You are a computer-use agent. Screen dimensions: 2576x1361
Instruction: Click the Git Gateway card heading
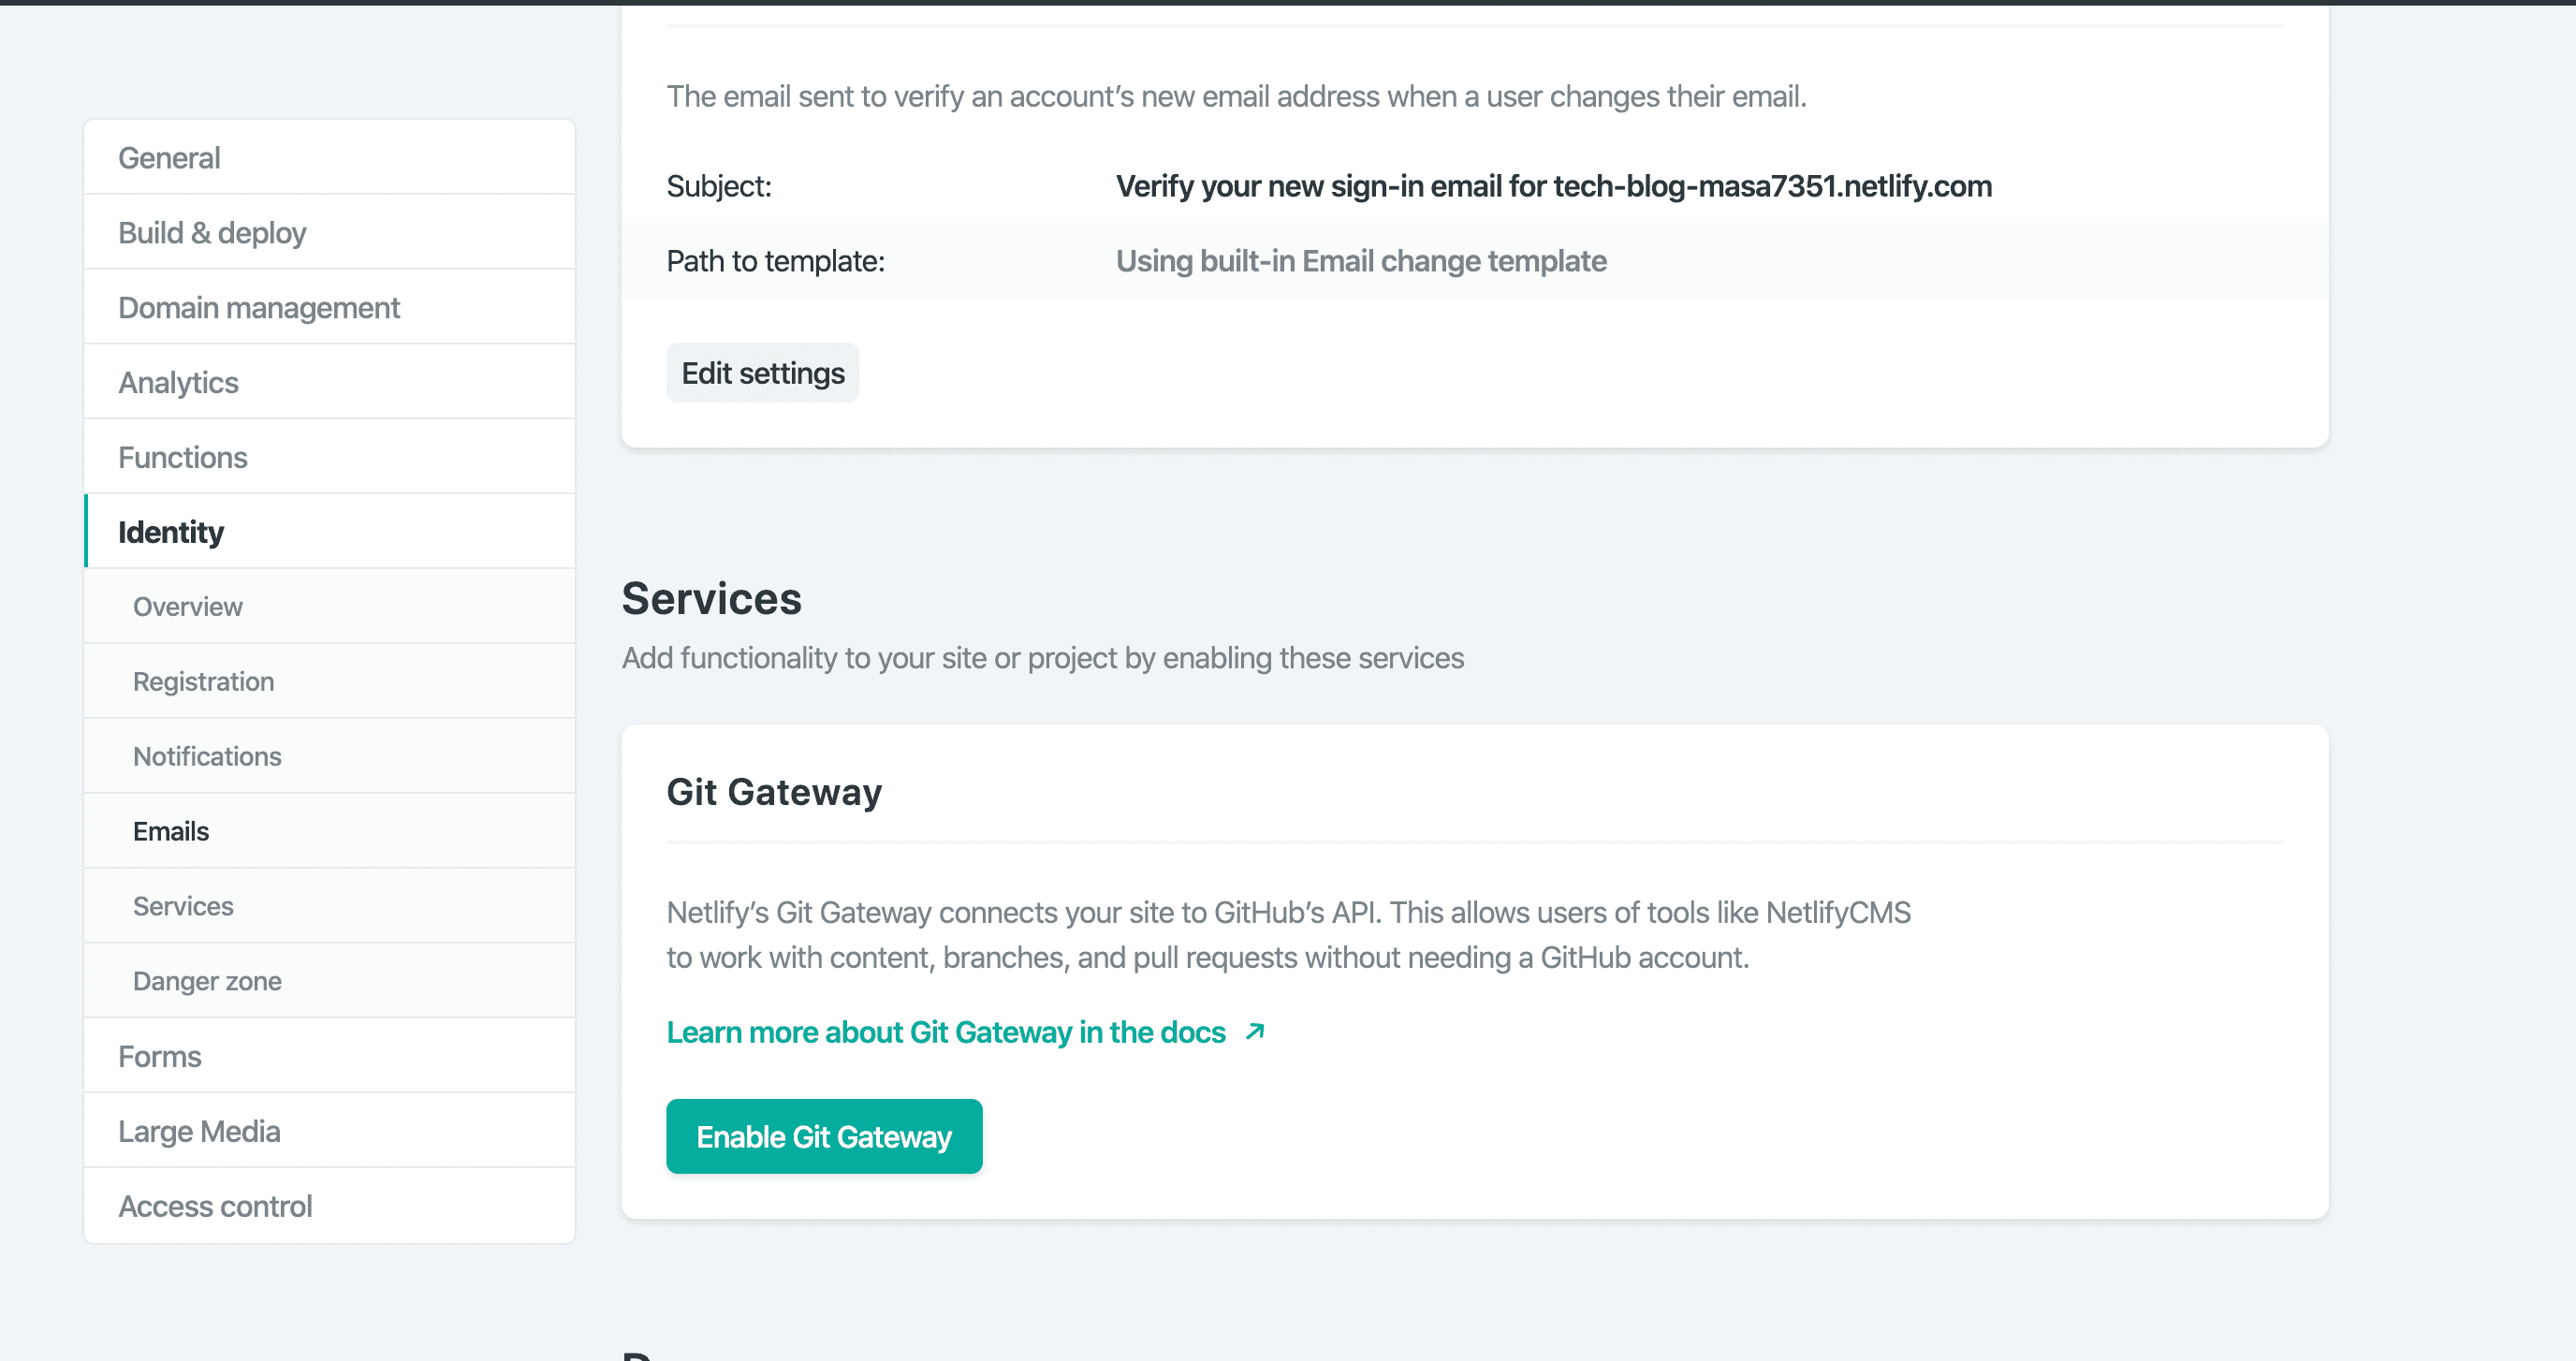pyautogui.click(x=774, y=792)
